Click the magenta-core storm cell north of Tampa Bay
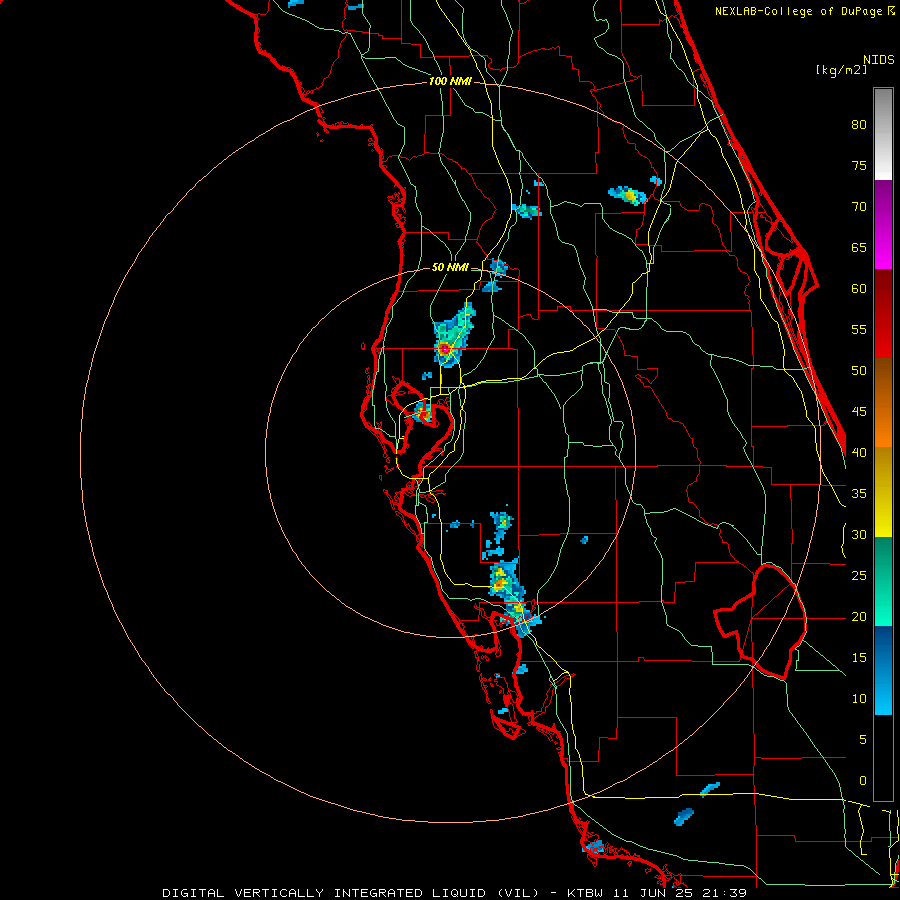 coord(444,348)
